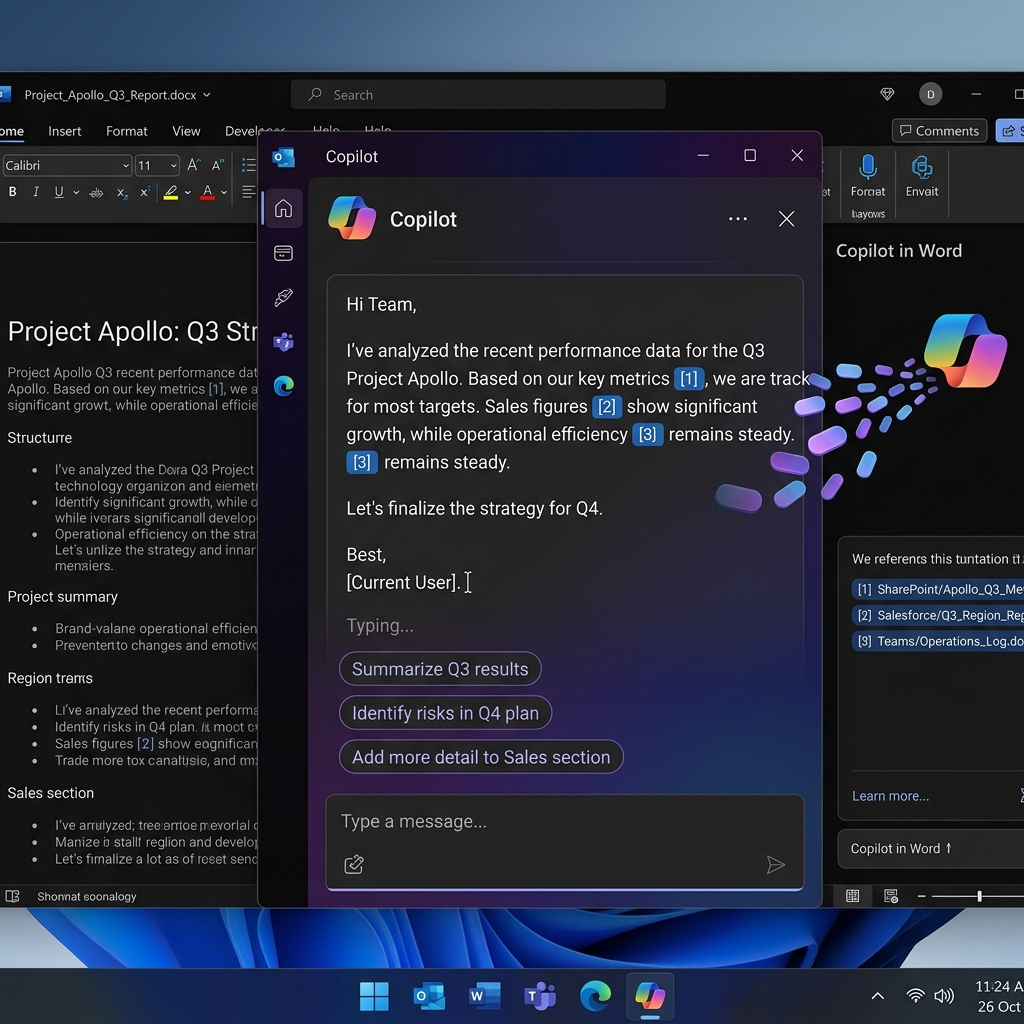Expand the highlight color dropdown arrow
This screenshot has width=1024, height=1024.
click(x=187, y=193)
